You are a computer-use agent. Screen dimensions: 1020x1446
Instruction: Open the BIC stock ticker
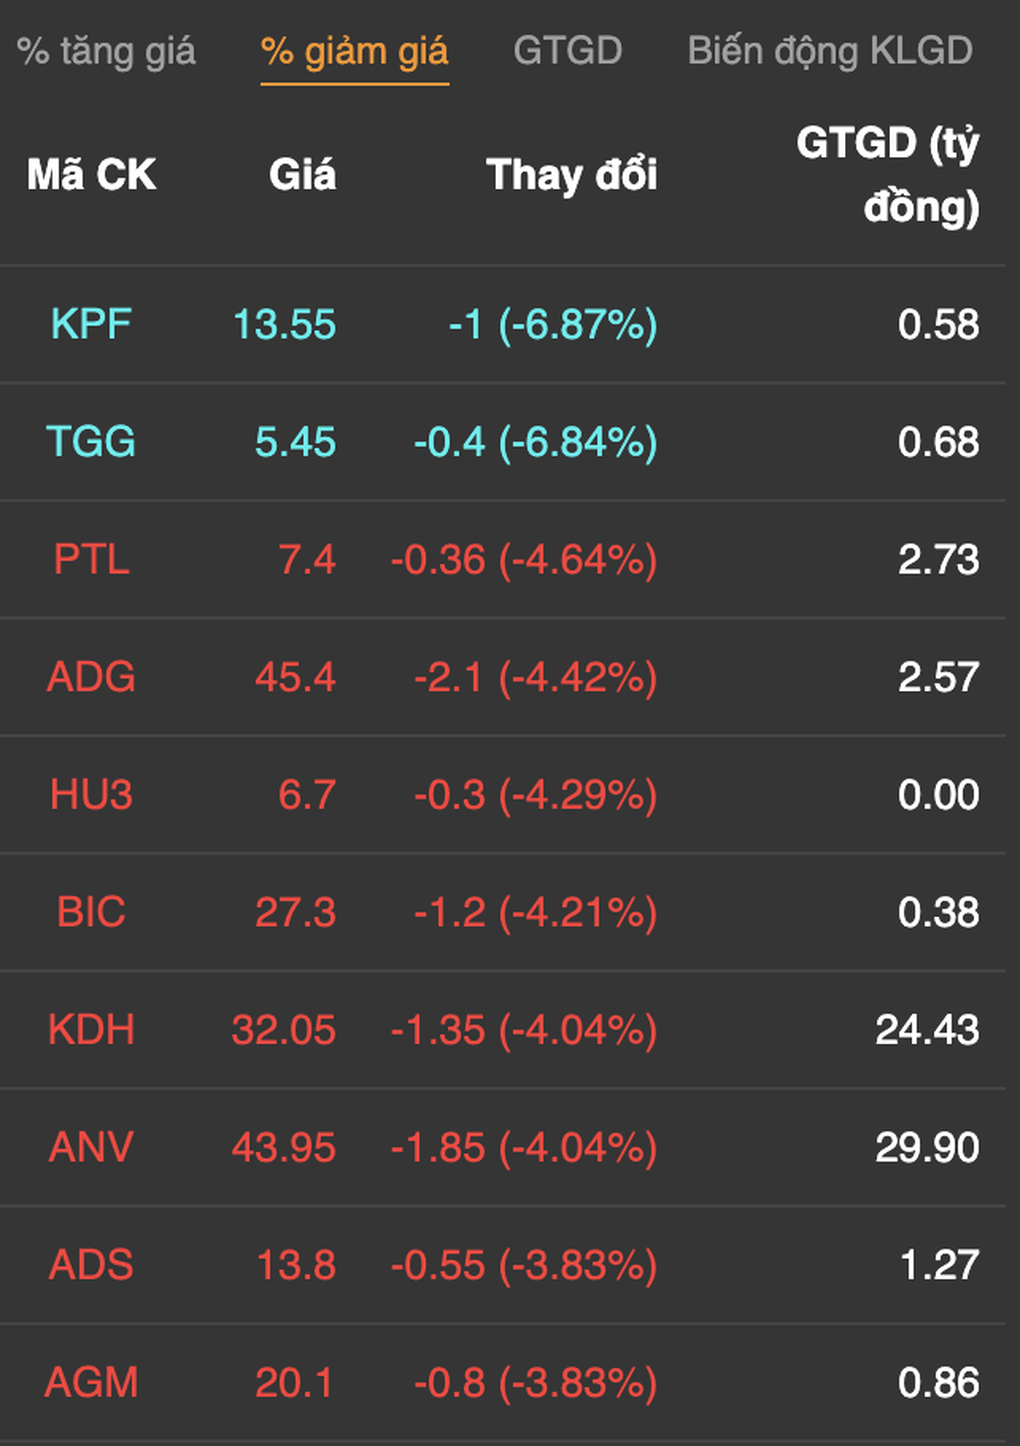pyautogui.click(x=91, y=912)
